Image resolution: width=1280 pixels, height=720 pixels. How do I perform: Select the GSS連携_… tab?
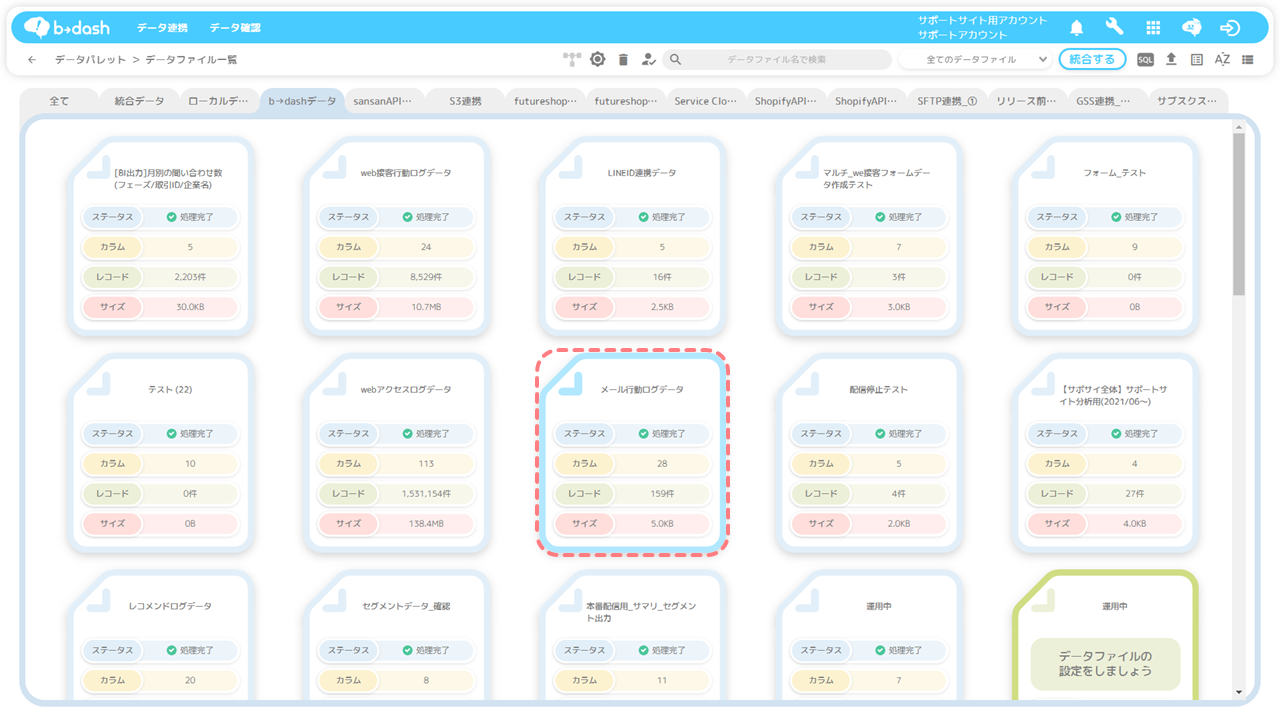pyautogui.click(x=1107, y=101)
